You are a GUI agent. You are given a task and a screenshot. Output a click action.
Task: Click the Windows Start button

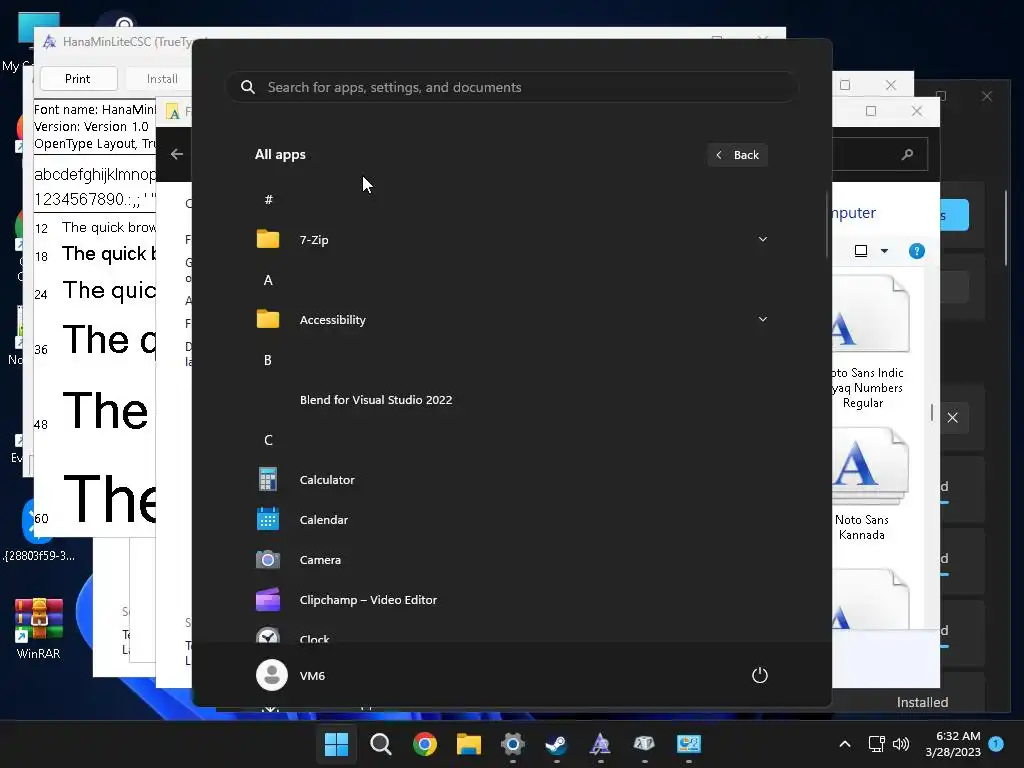[336, 744]
